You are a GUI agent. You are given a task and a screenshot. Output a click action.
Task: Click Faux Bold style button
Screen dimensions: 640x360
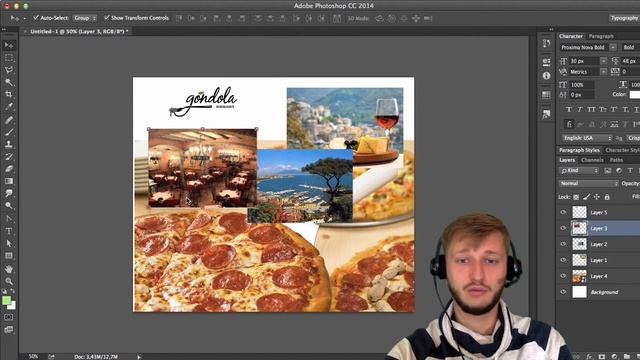pos(569,109)
